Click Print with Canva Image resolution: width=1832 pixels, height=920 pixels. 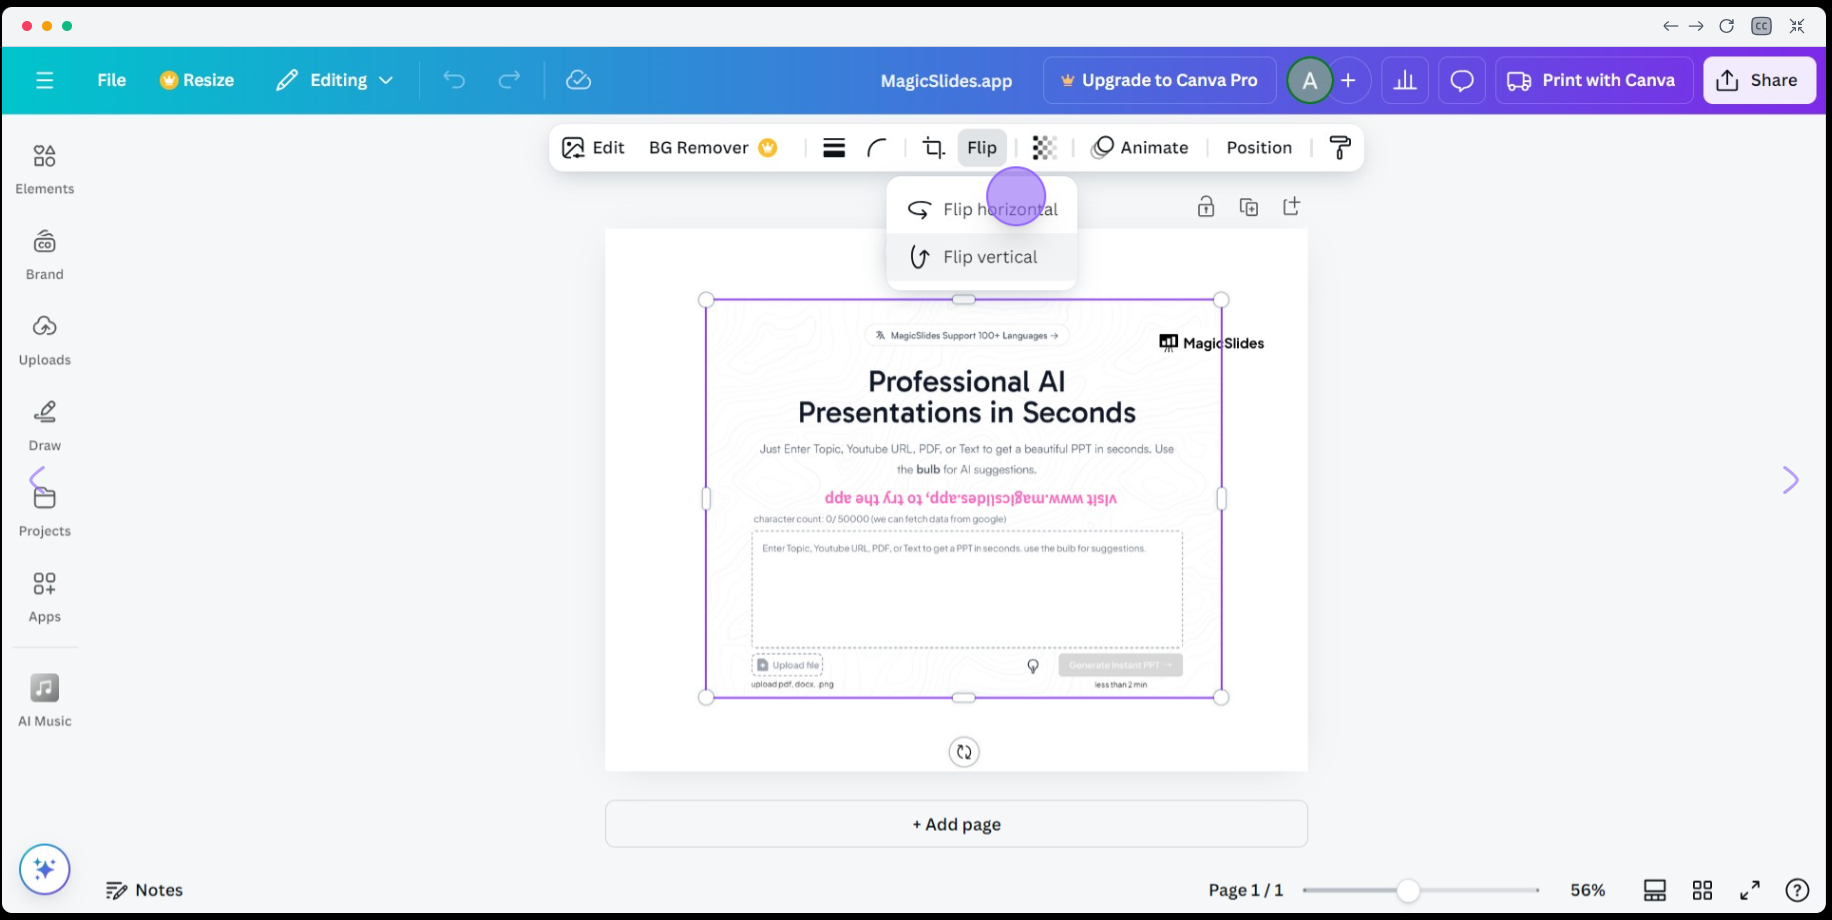click(1593, 80)
